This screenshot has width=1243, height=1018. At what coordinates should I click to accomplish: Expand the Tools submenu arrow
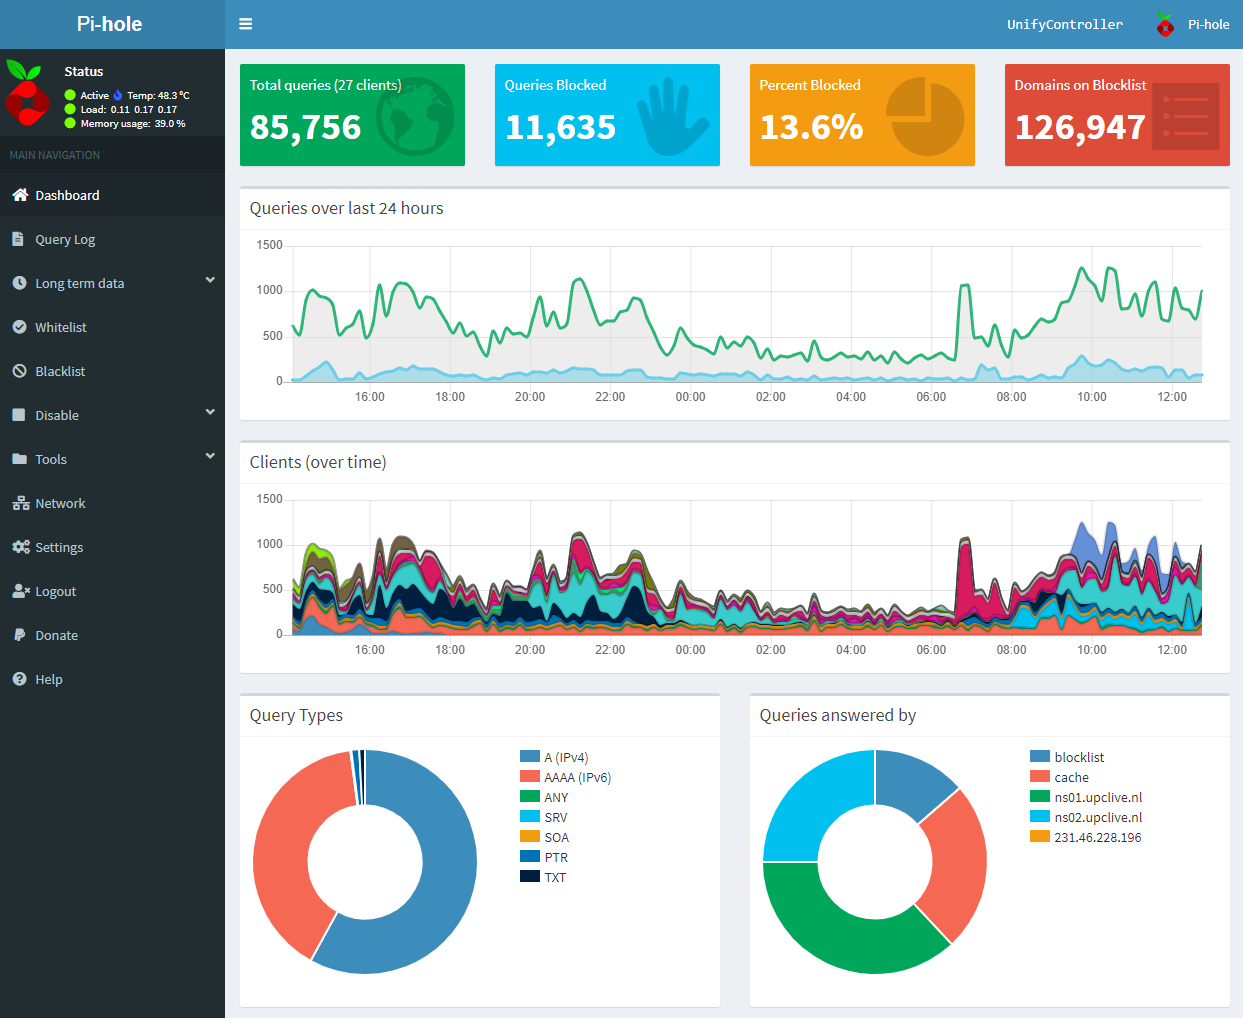(210, 456)
